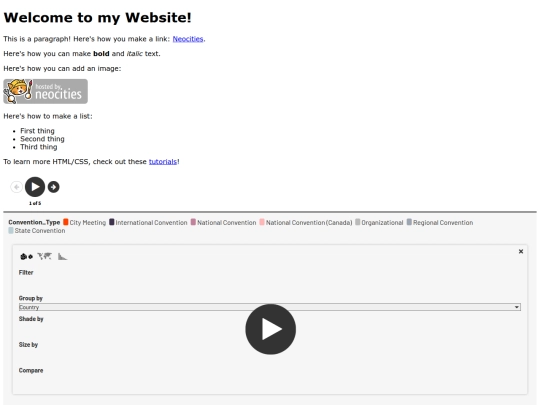540x405 pixels.
Task: Go to the previous slide arrow
Action: 16,187
